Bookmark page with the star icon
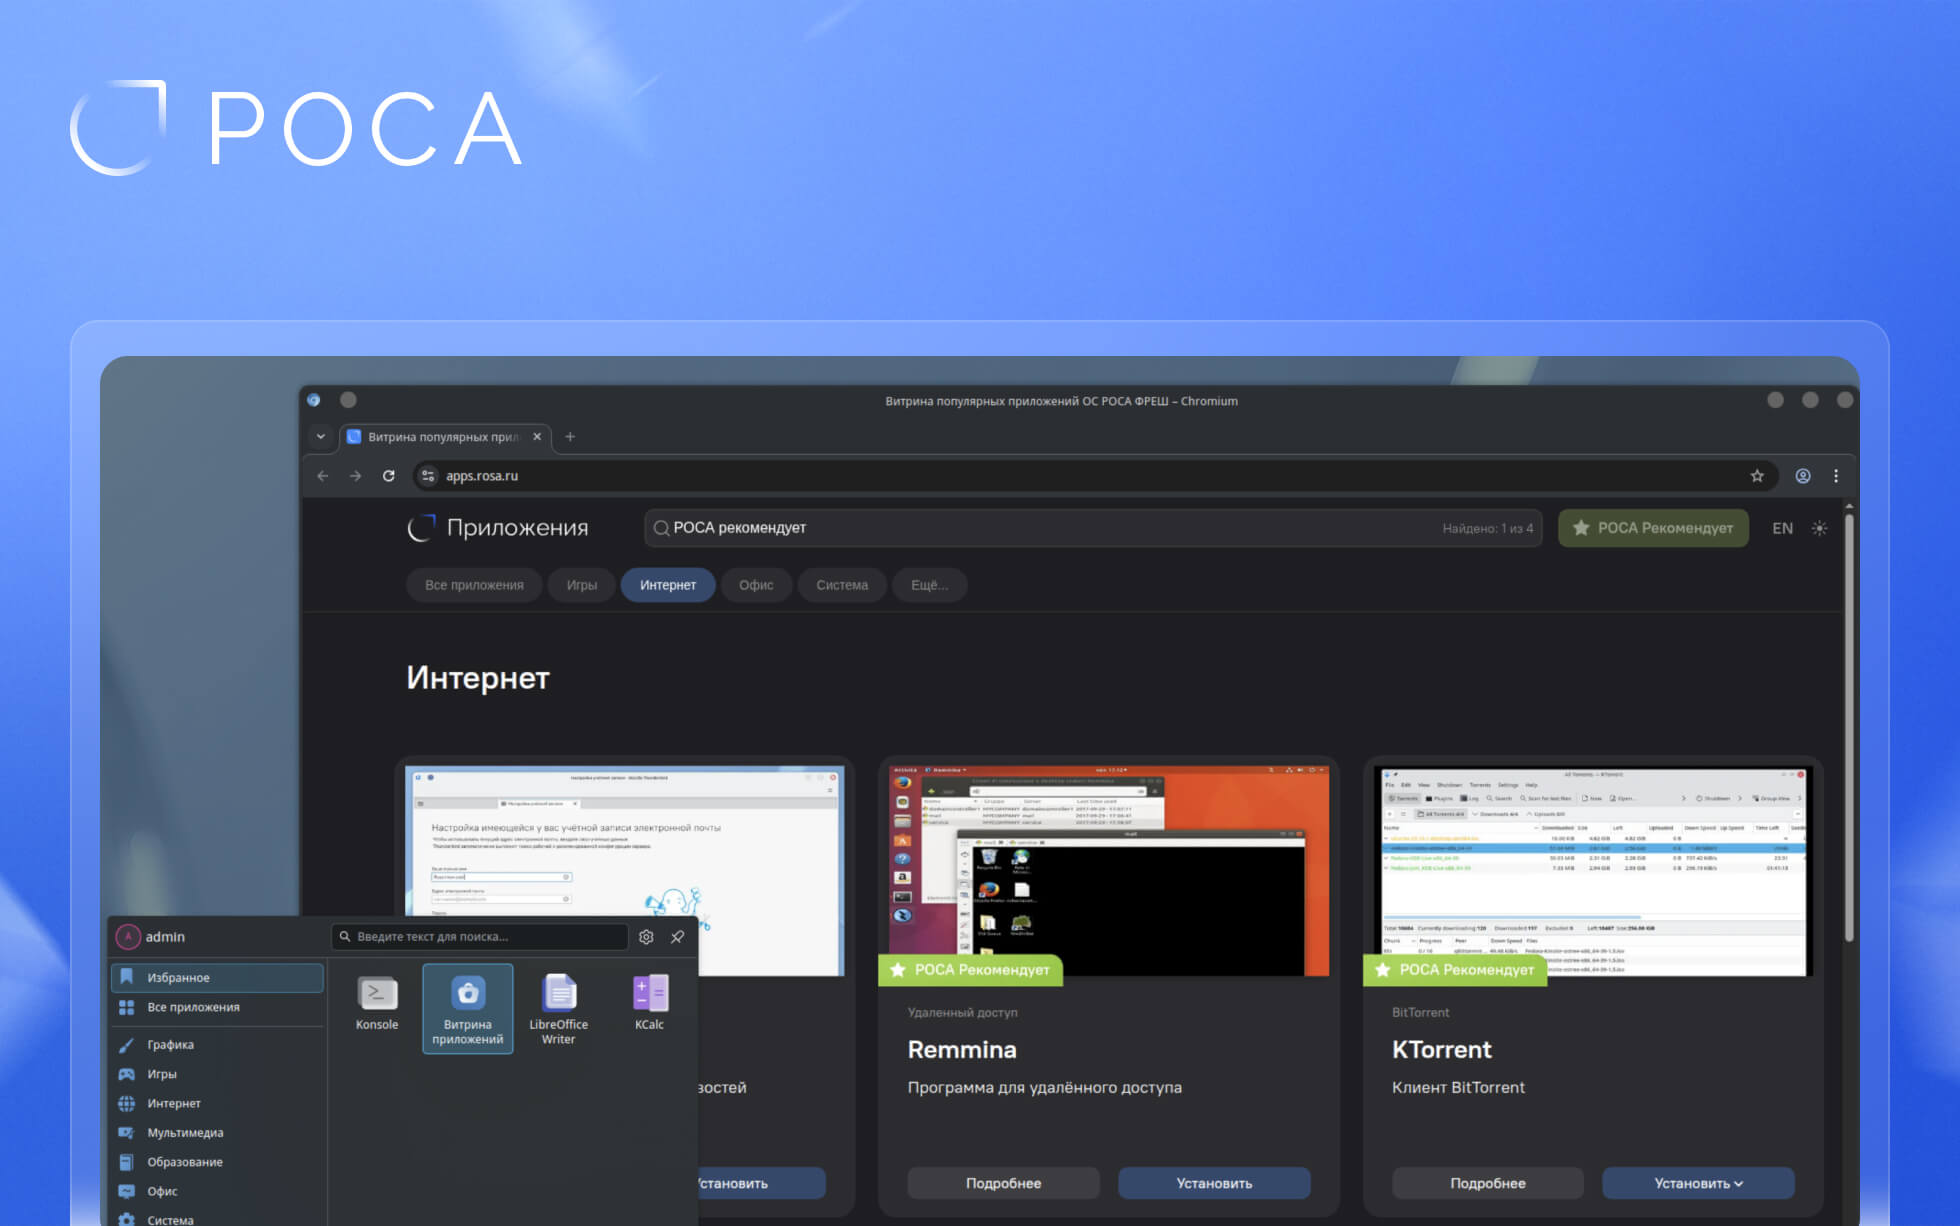The width and height of the screenshot is (1960, 1226). coord(1757,476)
